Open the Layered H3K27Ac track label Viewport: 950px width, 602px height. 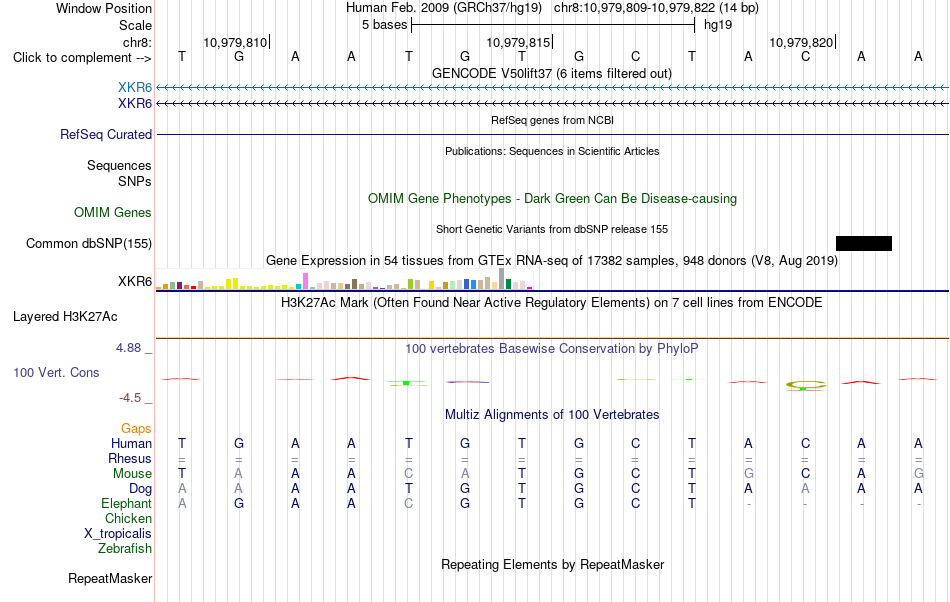[65, 317]
